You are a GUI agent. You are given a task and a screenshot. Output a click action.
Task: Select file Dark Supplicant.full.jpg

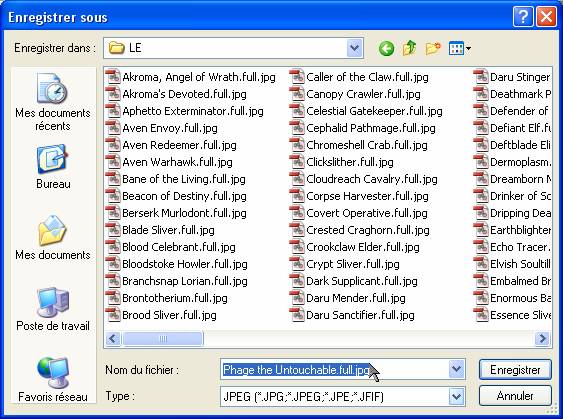pyautogui.click(x=354, y=280)
